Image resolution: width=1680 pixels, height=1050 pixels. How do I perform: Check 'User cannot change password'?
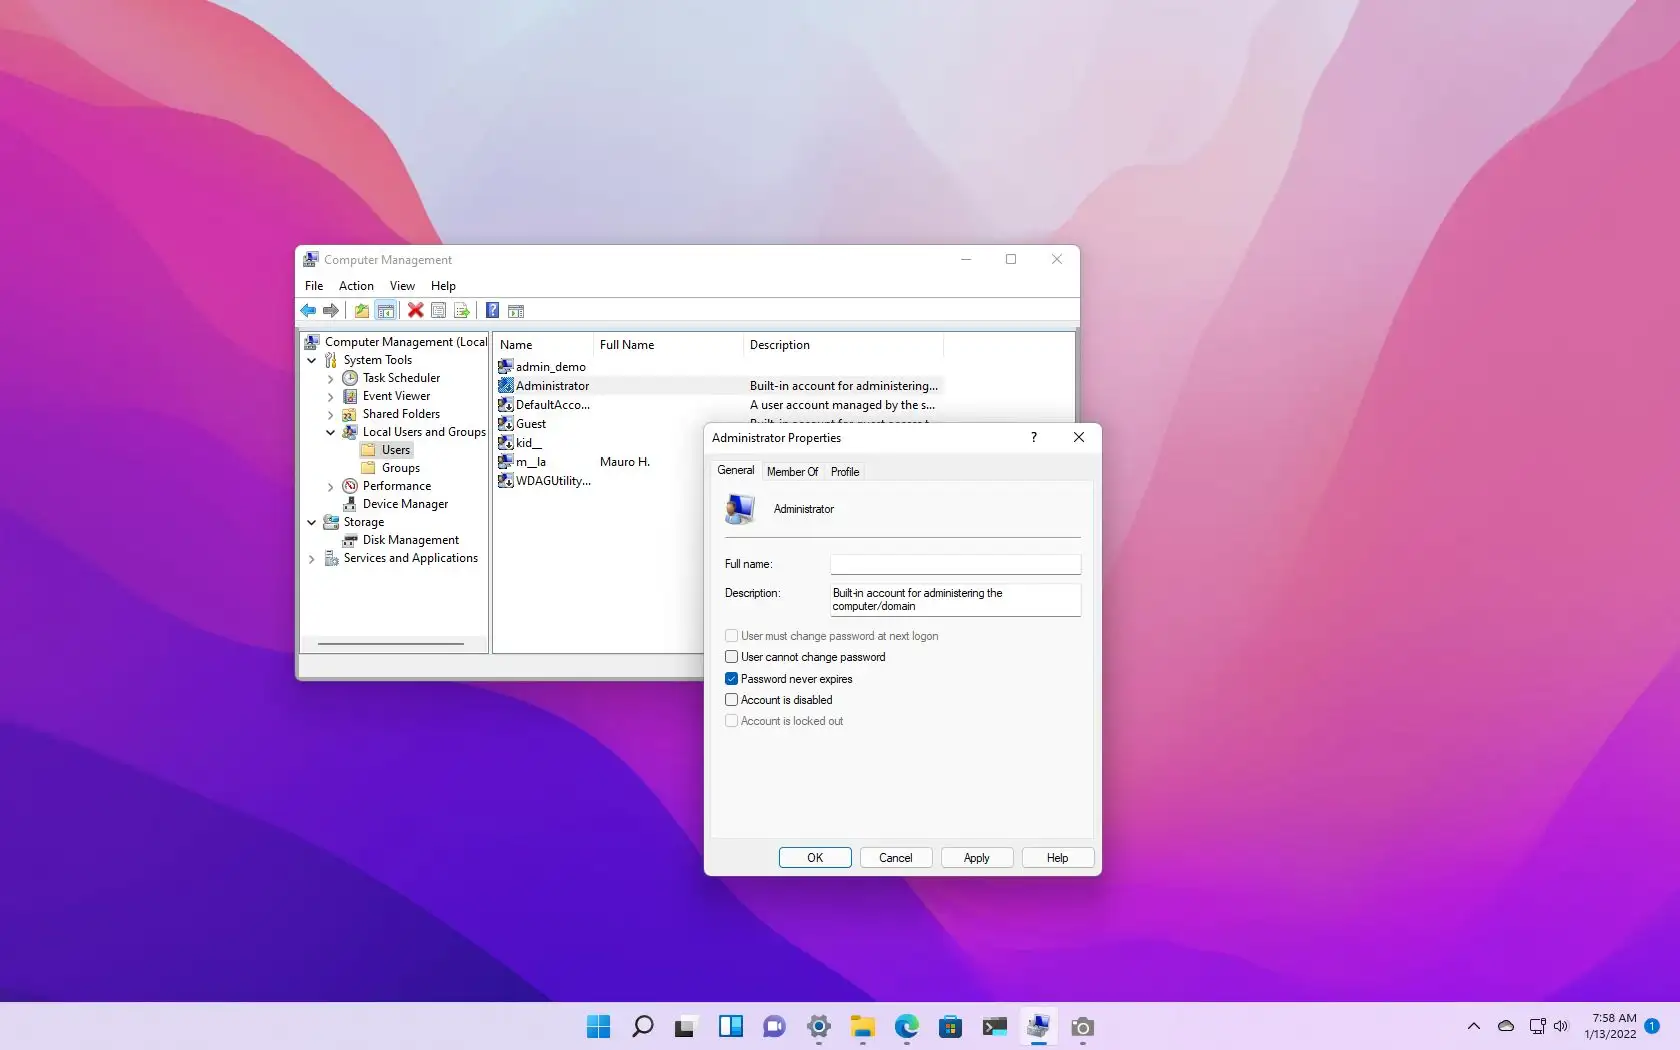(731, 657)
